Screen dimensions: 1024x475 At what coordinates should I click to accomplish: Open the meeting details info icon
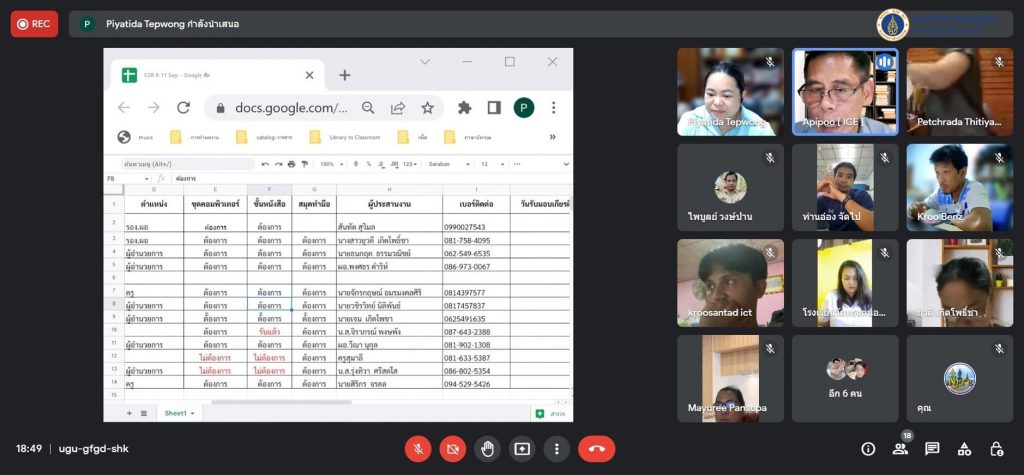tap(868, 449)
